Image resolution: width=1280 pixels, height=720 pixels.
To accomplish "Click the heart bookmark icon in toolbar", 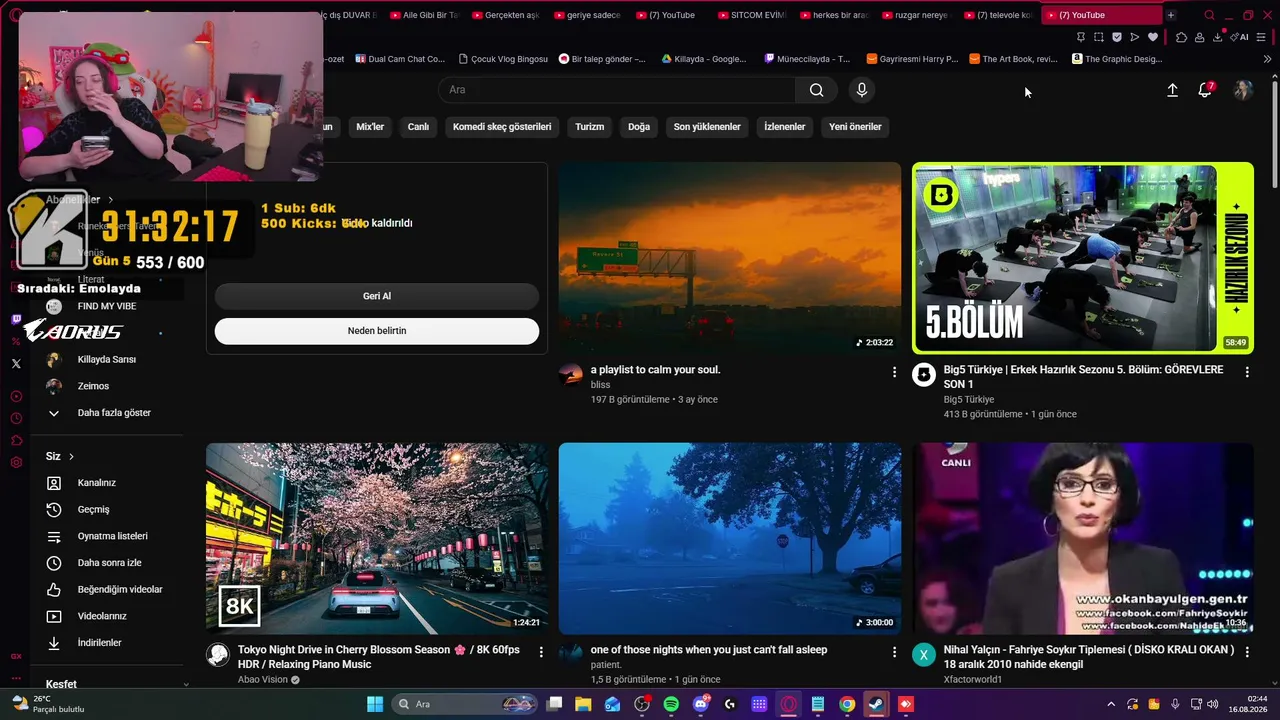I will click(1153, 37).
